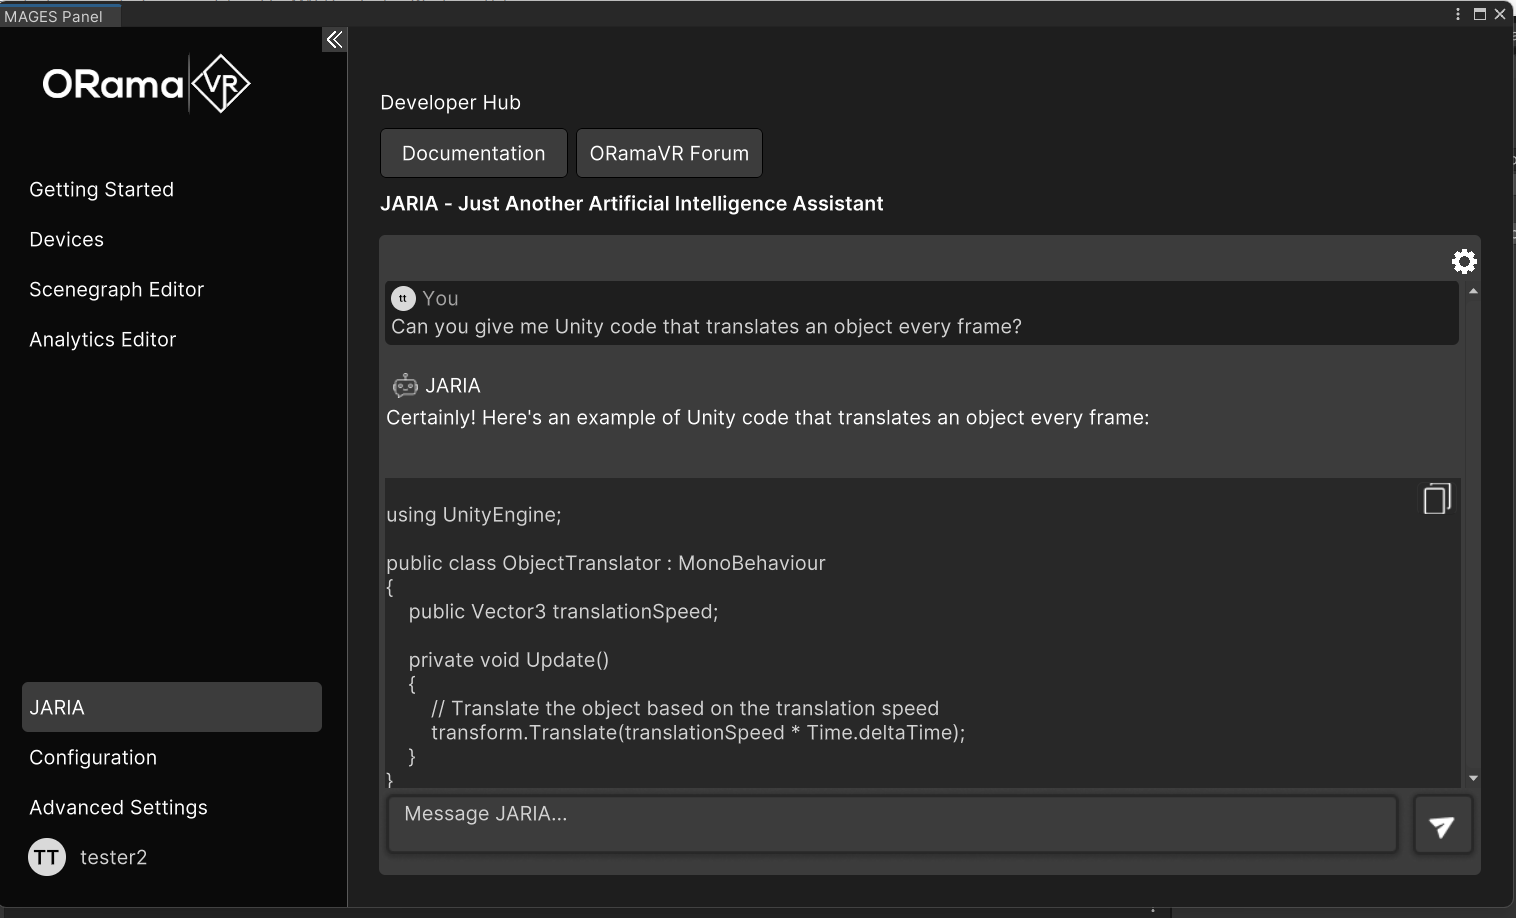Click the '// Translate the object' comment line
Screen dimensions: 1516x918
(685, 708)
